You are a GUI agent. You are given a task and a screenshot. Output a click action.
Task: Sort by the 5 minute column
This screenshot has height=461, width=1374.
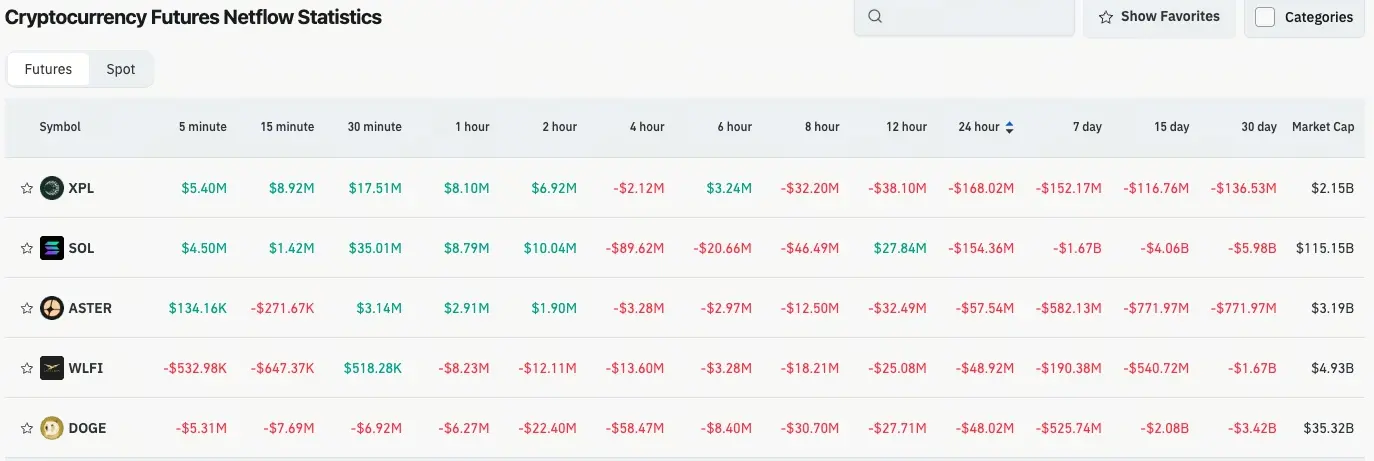pyautogui.click(x=203, y=127)
